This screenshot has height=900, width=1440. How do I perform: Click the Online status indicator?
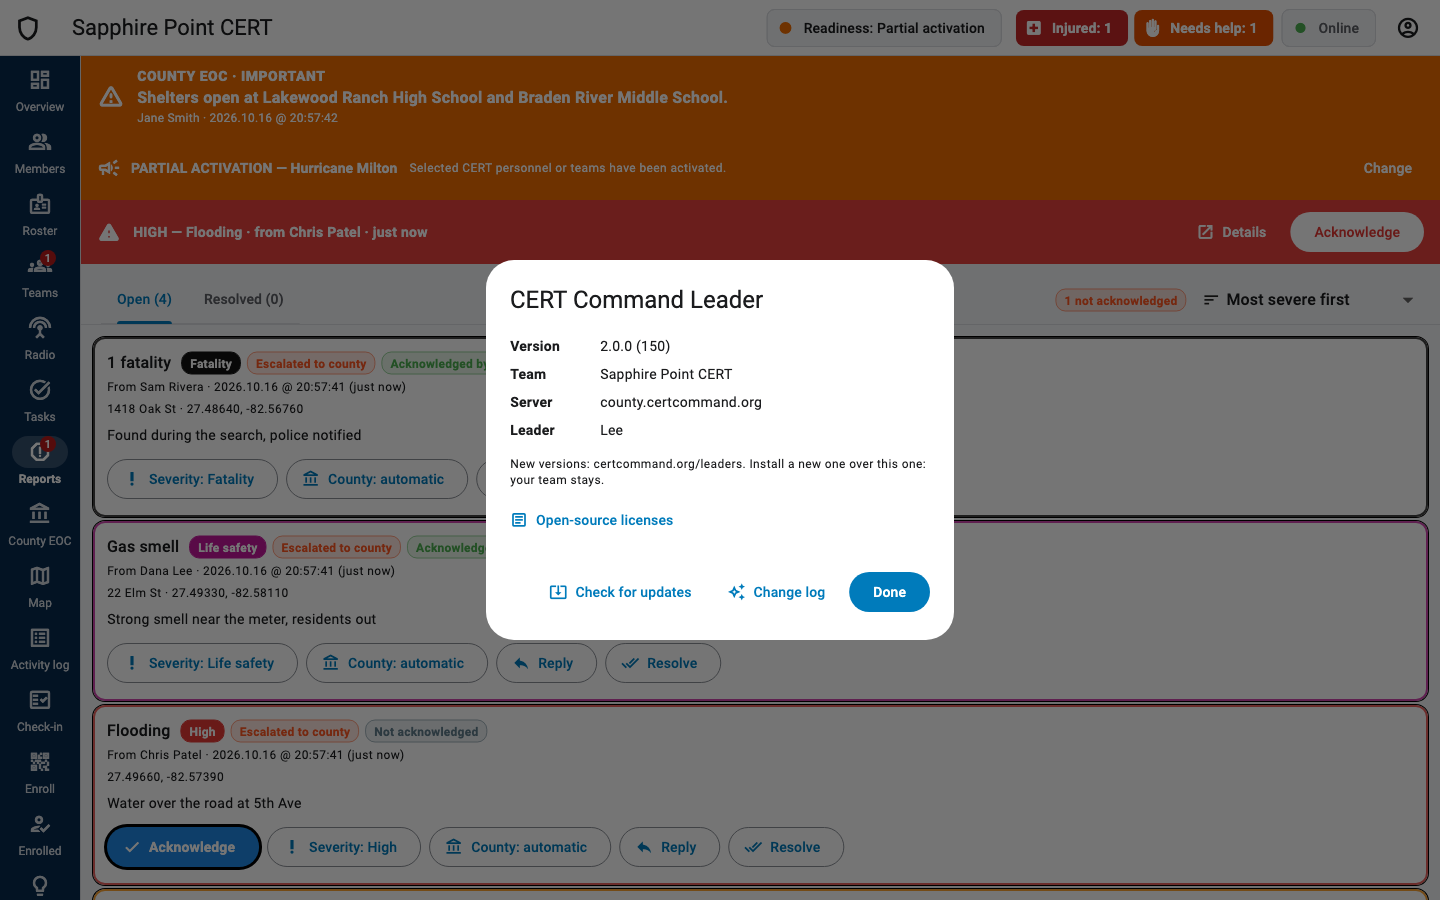coord(1328,28)
